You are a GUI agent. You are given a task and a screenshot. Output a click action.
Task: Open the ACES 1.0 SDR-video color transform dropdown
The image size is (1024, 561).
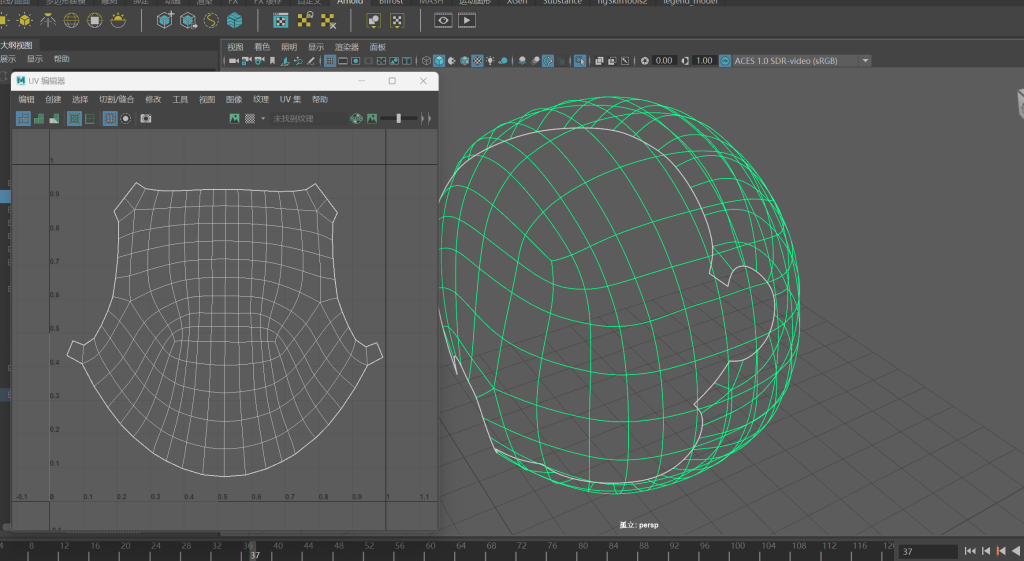point(802,61)
